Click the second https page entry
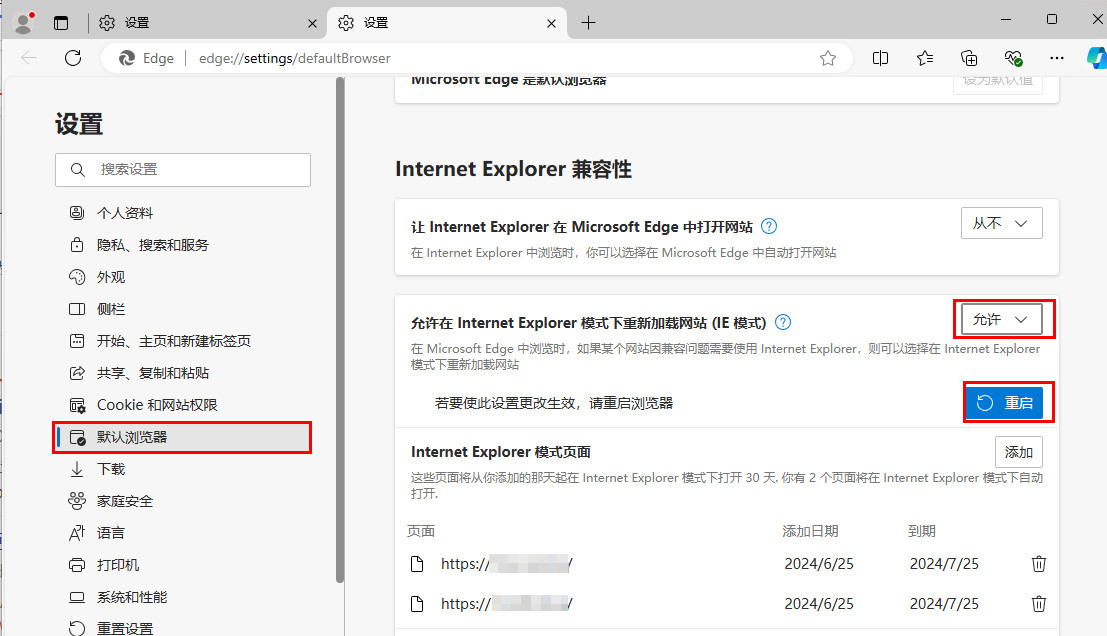Screen dimensions: 1107x636 tap(506, 604)
